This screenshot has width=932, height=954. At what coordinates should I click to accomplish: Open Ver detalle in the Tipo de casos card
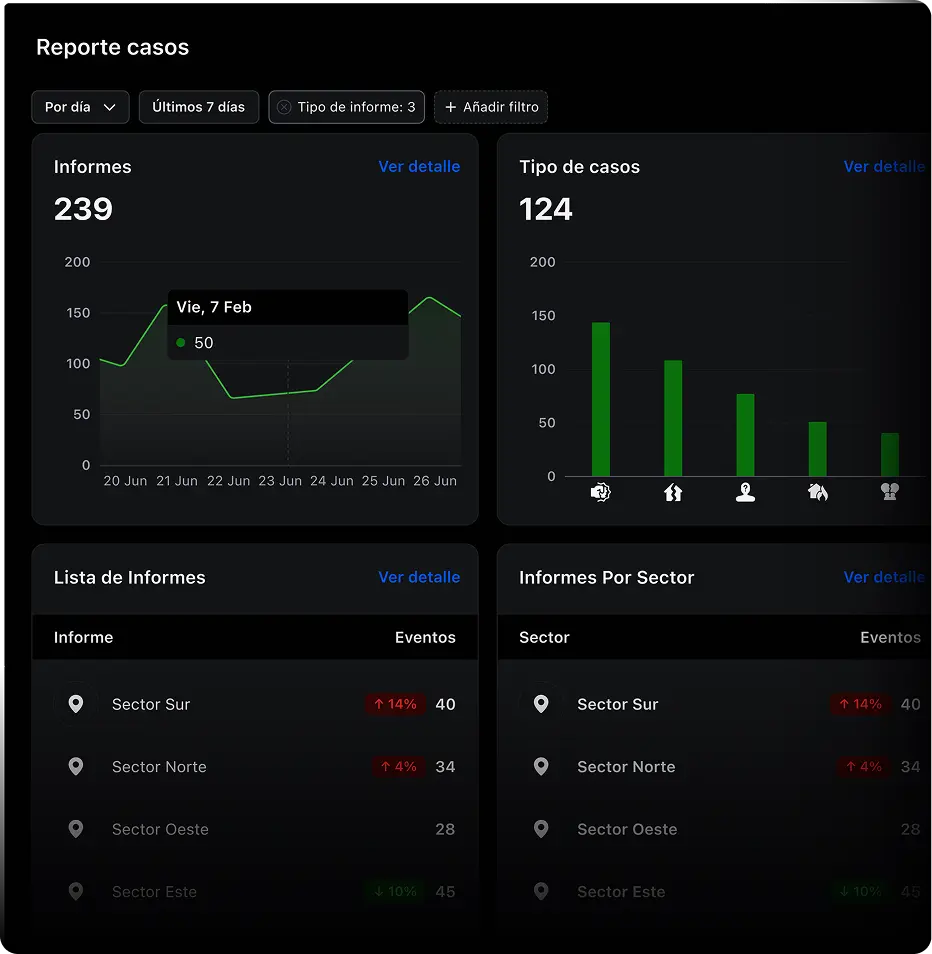[883, 167]
